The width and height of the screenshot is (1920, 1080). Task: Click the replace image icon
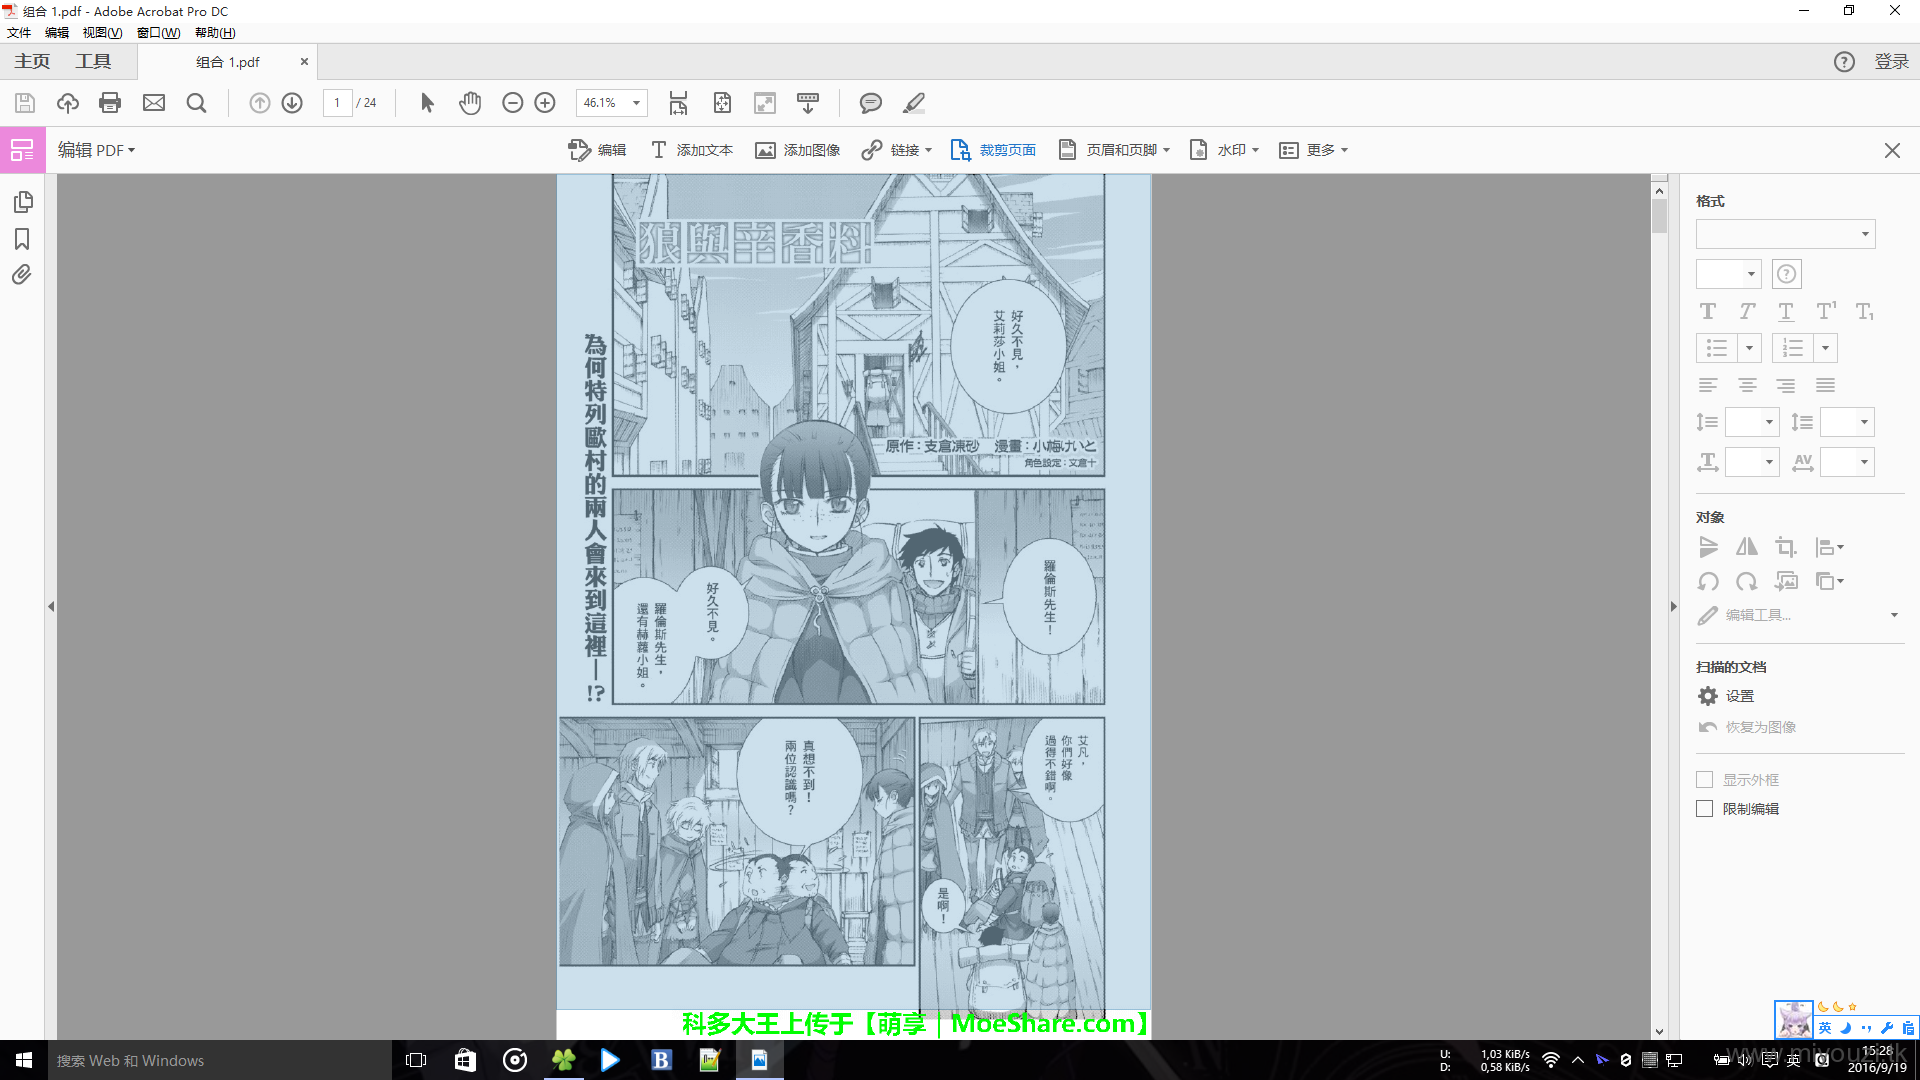(1786, 581)
